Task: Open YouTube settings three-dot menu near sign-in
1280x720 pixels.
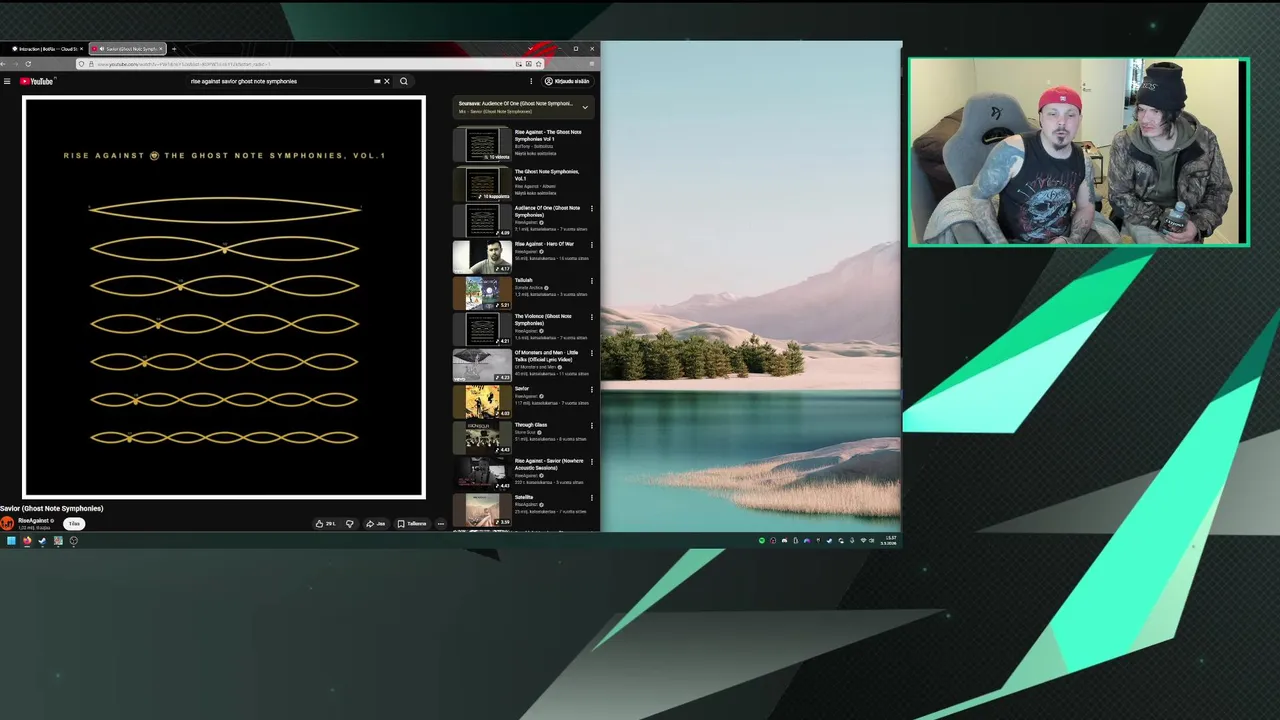Action: 531,81
